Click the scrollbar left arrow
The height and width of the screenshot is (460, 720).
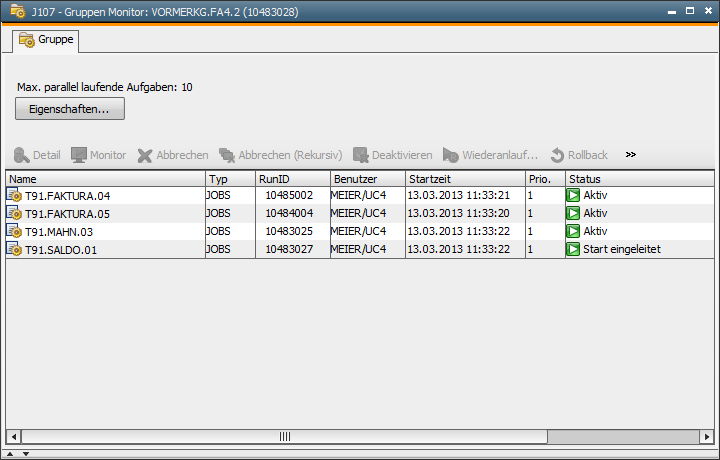point(13,437)
